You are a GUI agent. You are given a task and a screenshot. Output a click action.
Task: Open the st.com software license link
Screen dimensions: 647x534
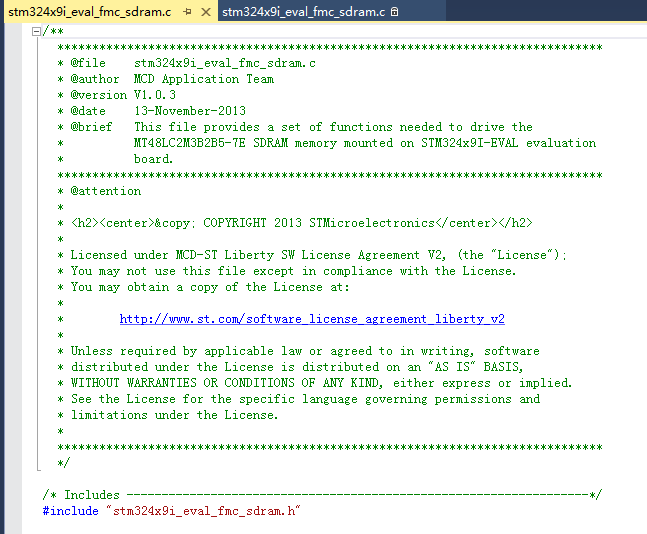[x=312, y=319]
